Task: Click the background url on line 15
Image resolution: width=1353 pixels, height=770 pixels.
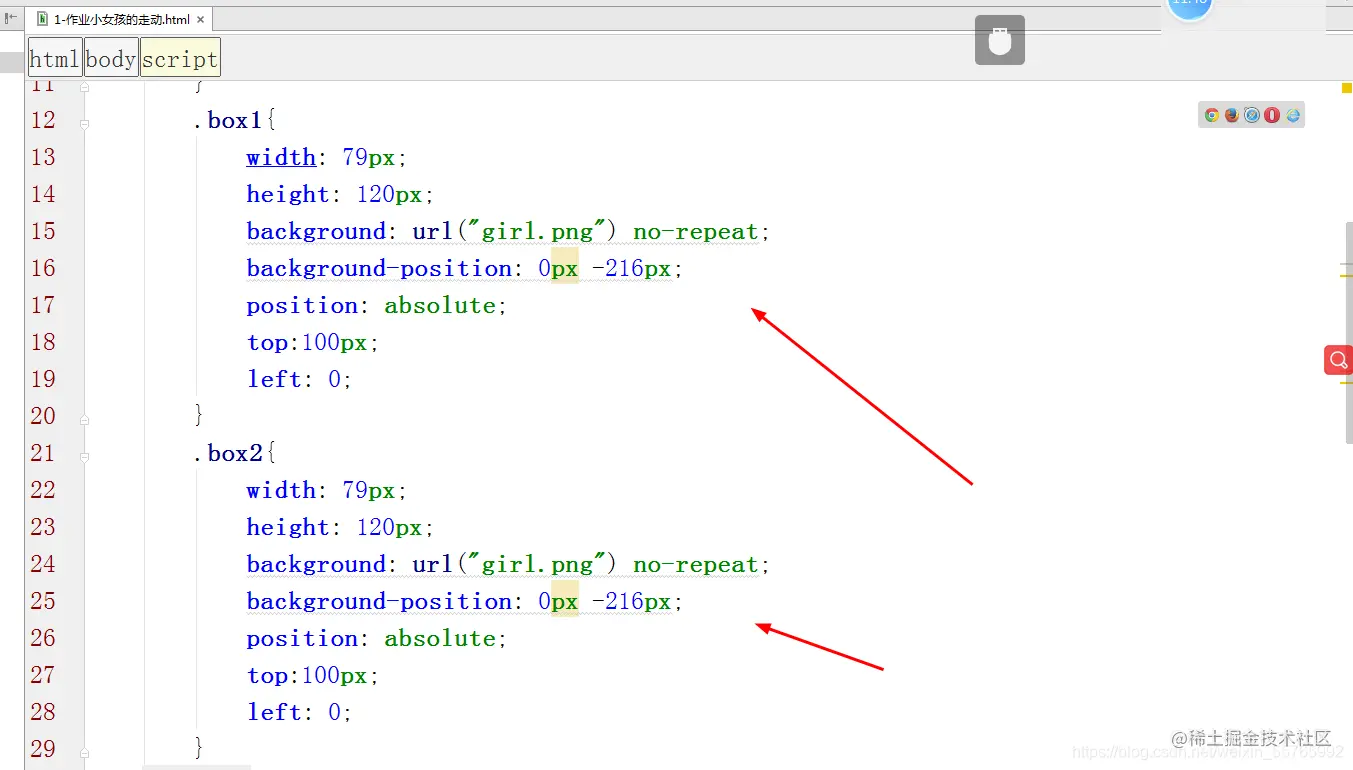Action: pos(509,231)
